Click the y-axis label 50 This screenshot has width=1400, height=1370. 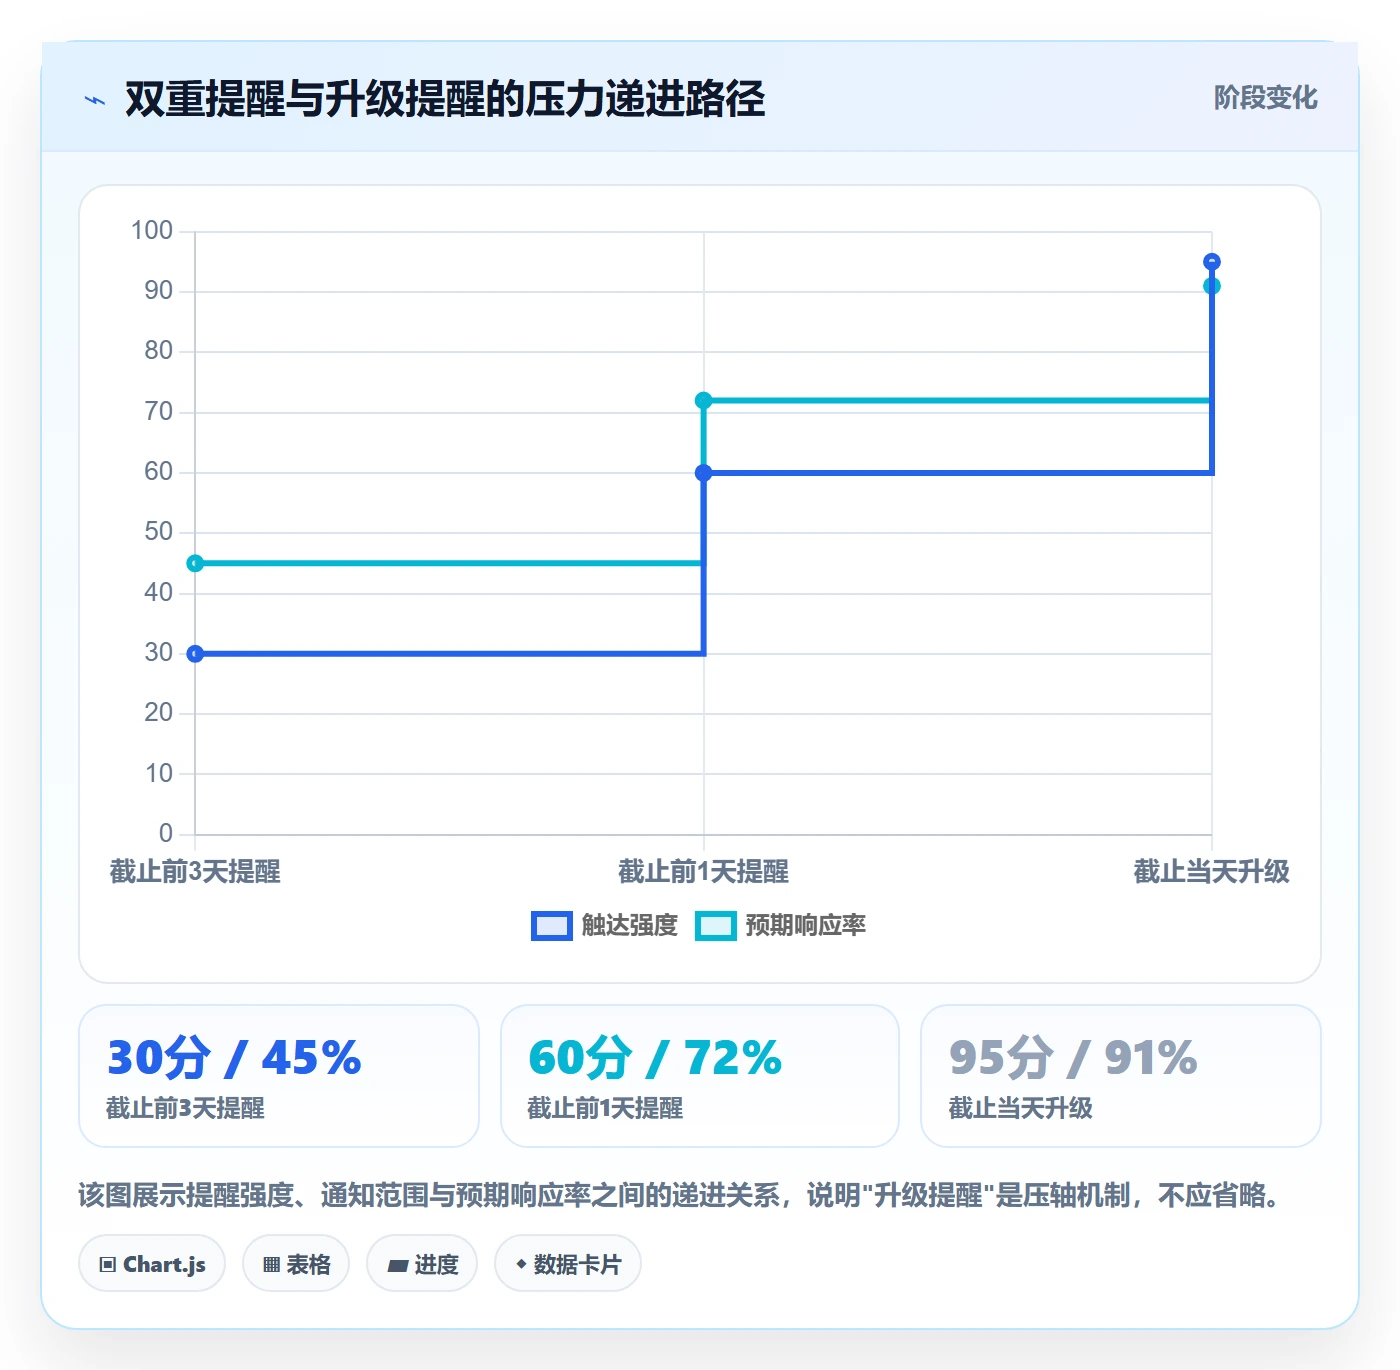158,532
